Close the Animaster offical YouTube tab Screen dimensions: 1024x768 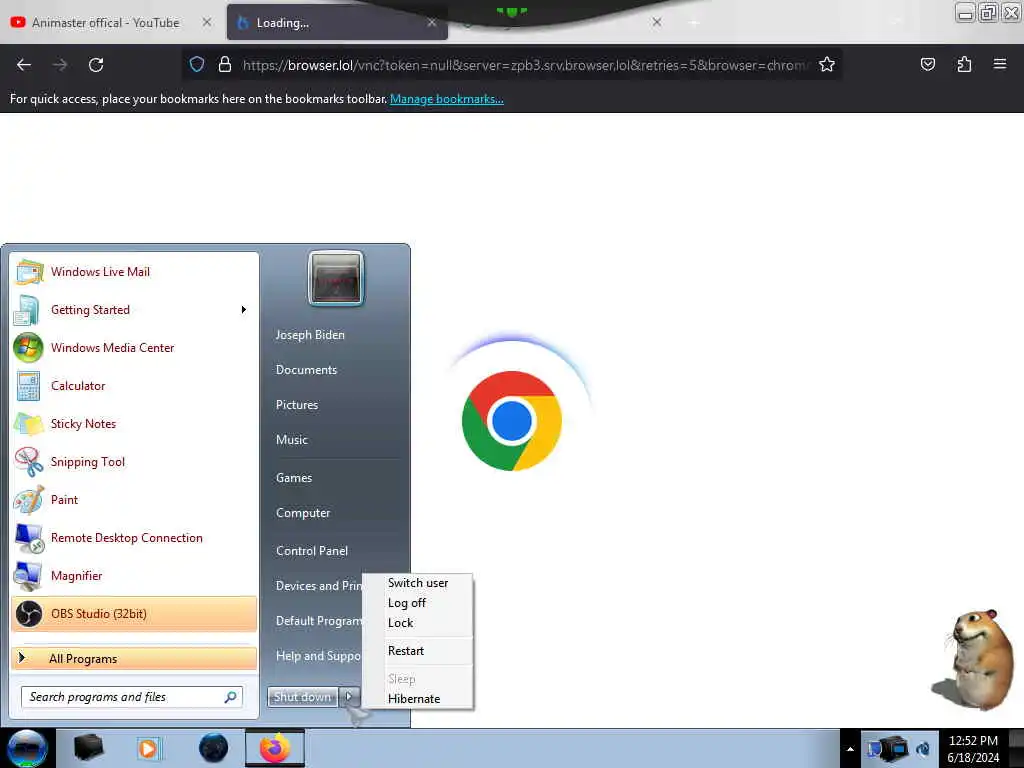(207, 22)
